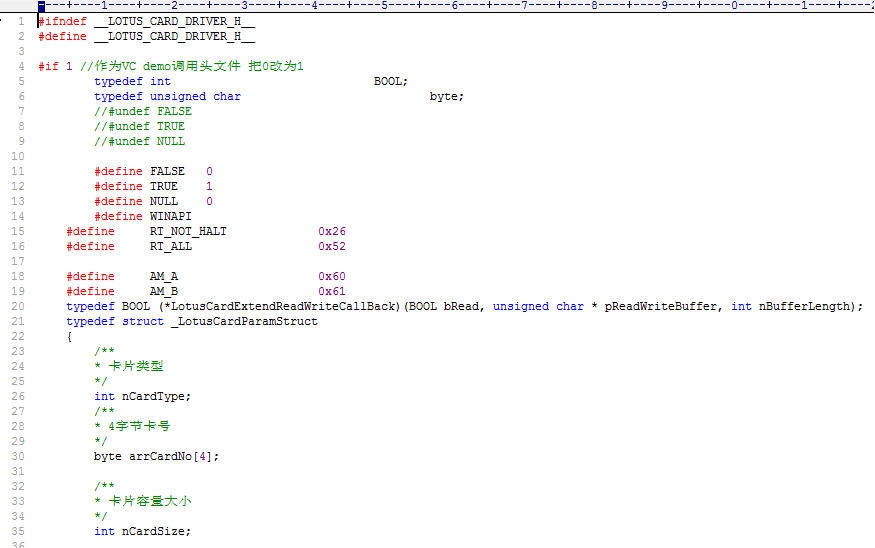Click the 0x52 value of RT_ALL

tap(332, 246)
